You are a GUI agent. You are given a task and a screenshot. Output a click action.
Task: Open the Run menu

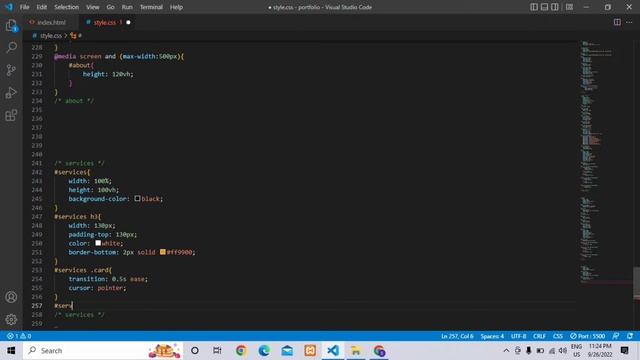point(127,7)
